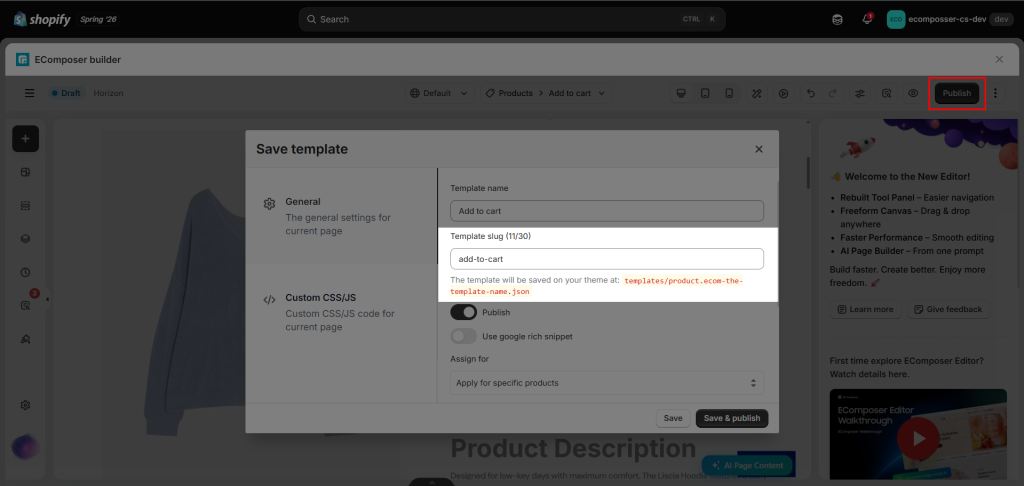This screenshot has width=1024, height=486.
Task: Open the sidebar search icon with badge
Action: click(25, 305)
